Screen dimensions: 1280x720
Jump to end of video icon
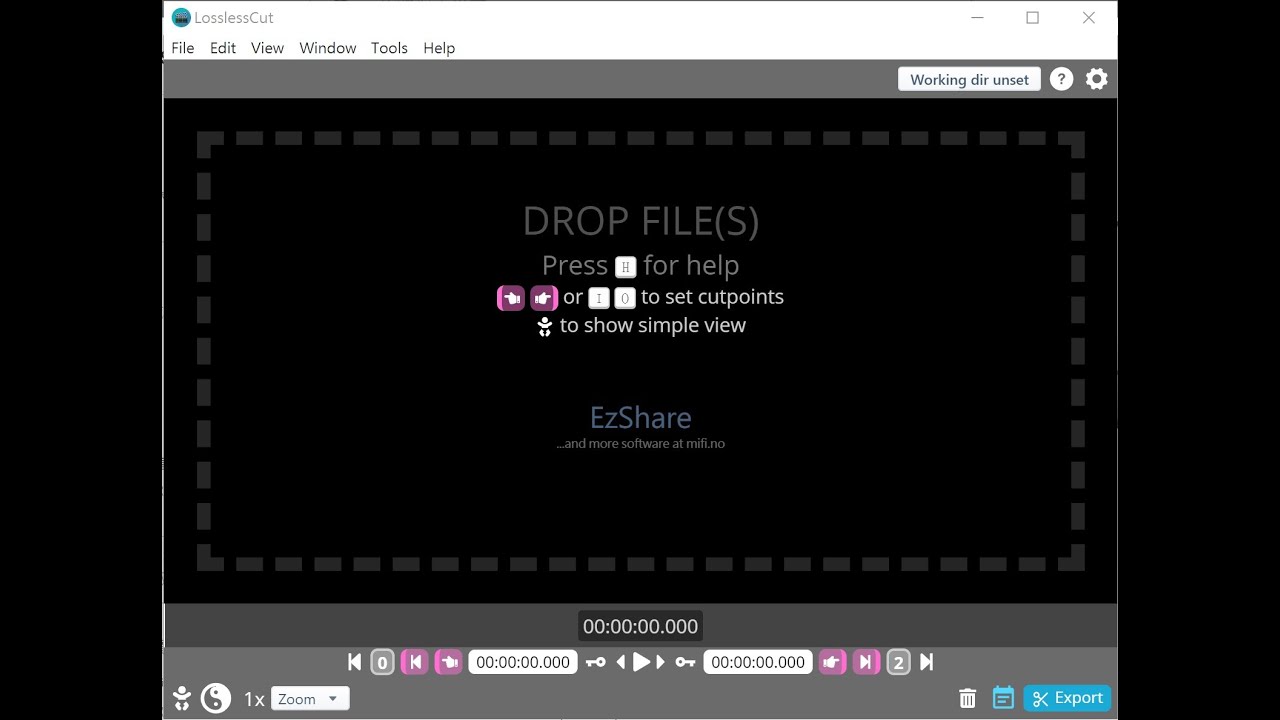coord(926,662)
